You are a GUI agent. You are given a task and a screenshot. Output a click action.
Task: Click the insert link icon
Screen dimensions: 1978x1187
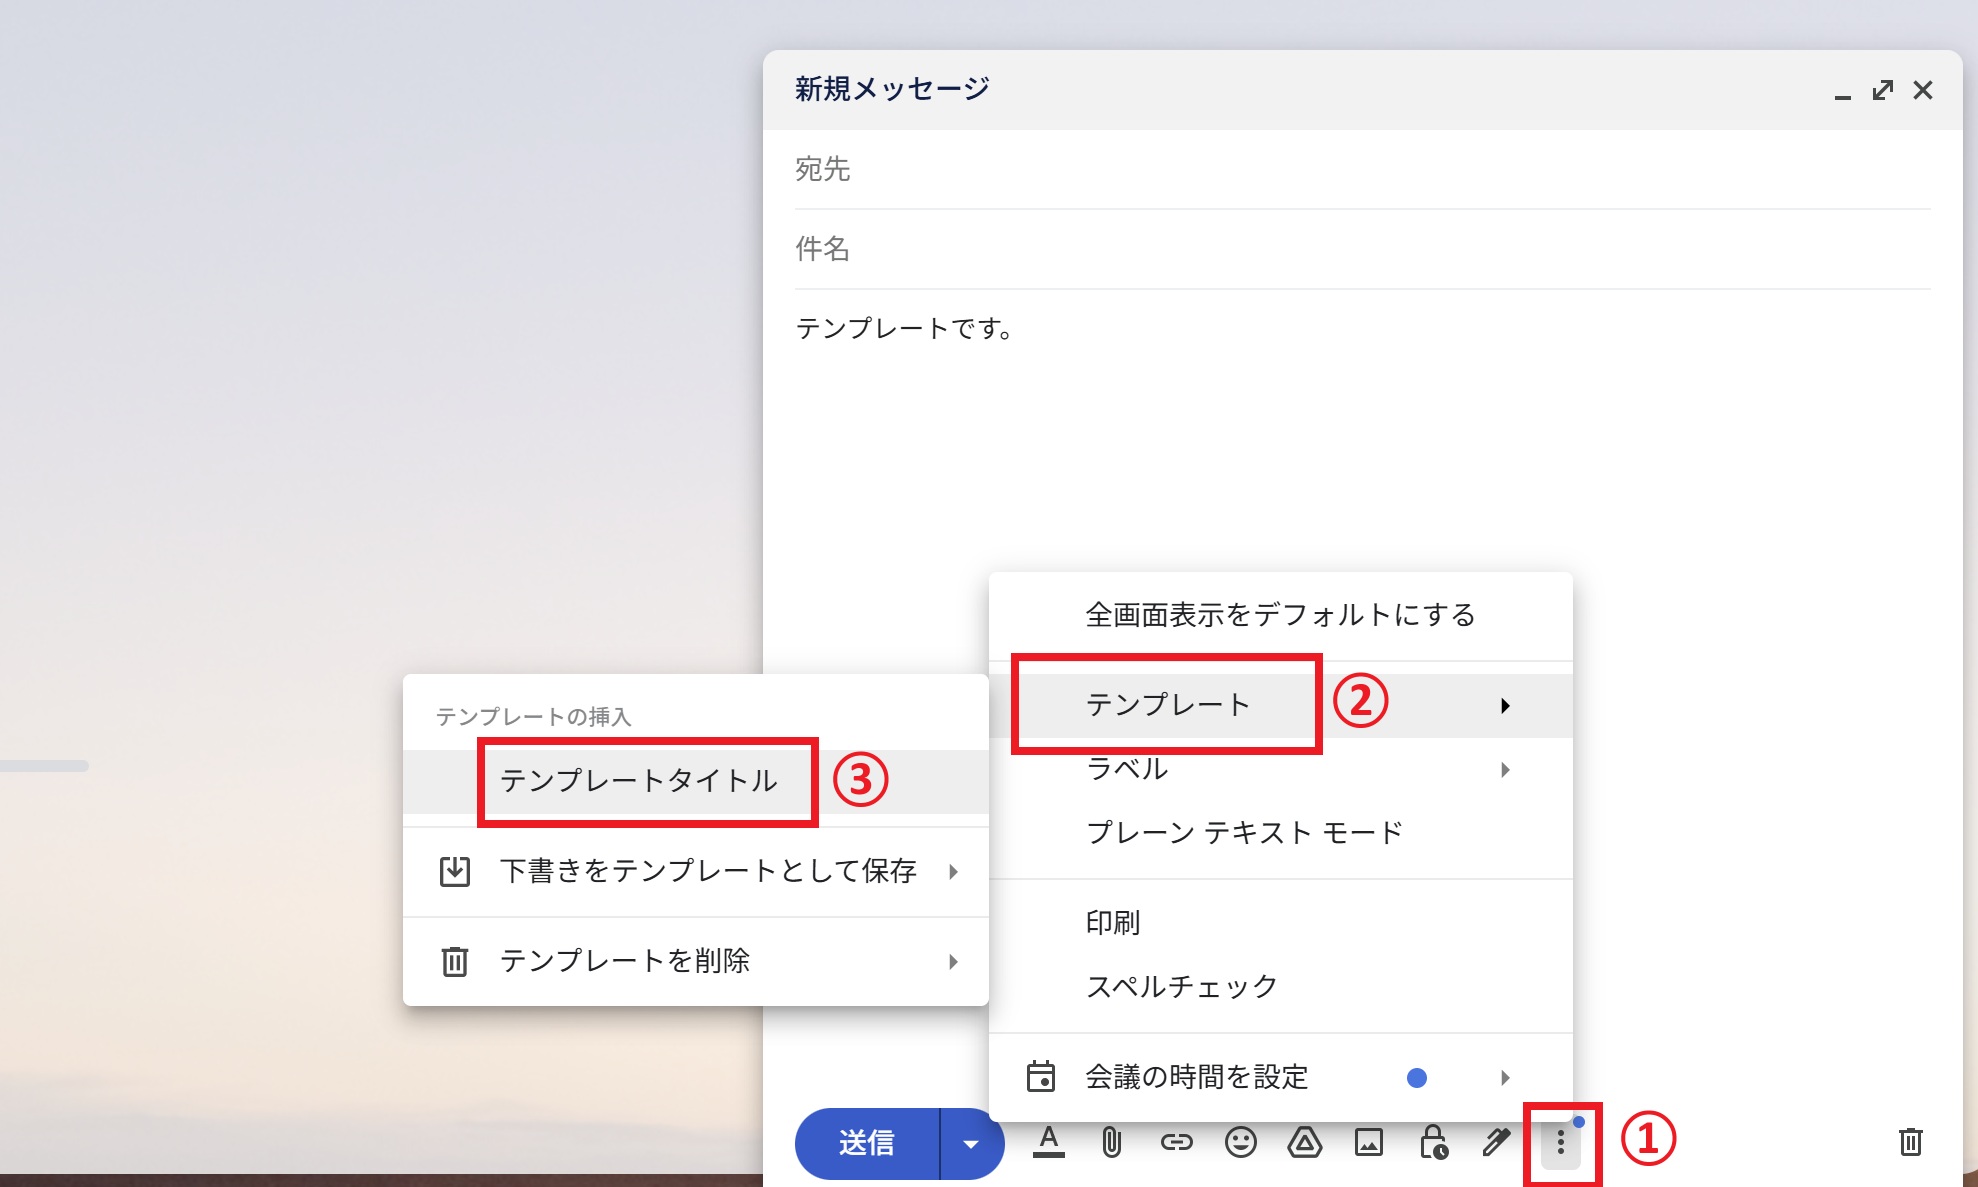pyautogui.click(x=1176, y=1142)
